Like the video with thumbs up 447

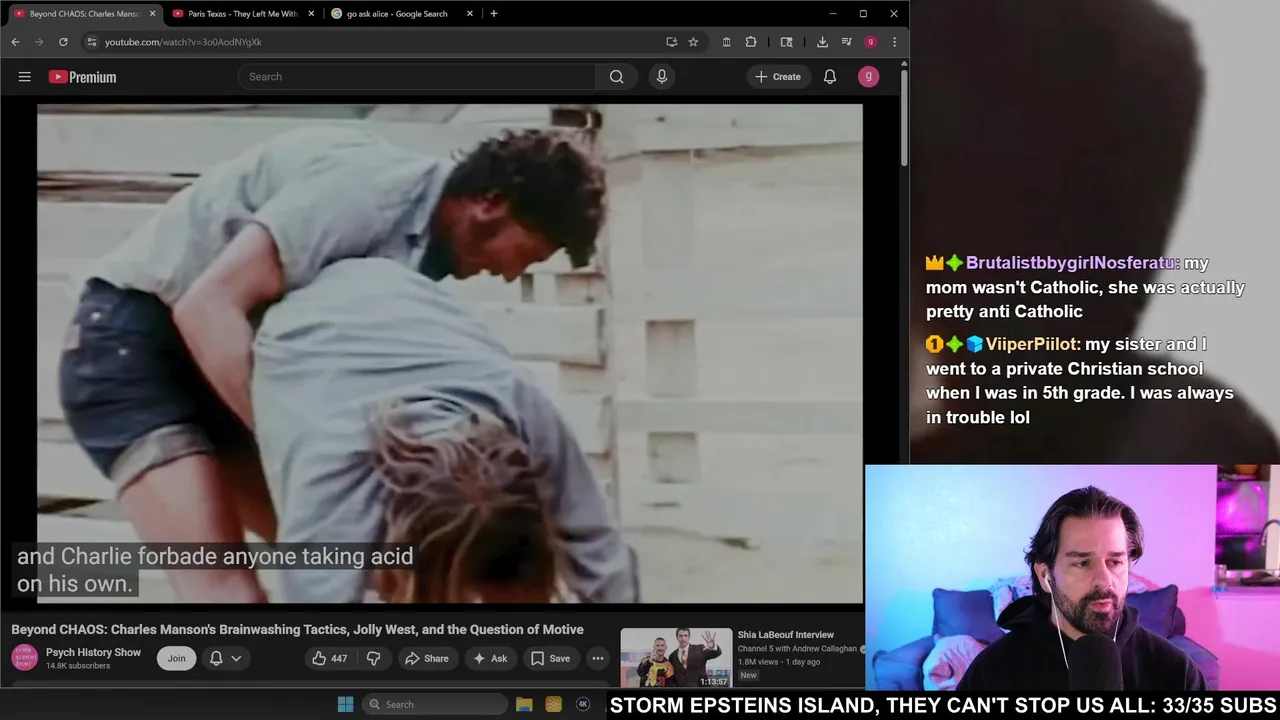(x=329, y=658)
